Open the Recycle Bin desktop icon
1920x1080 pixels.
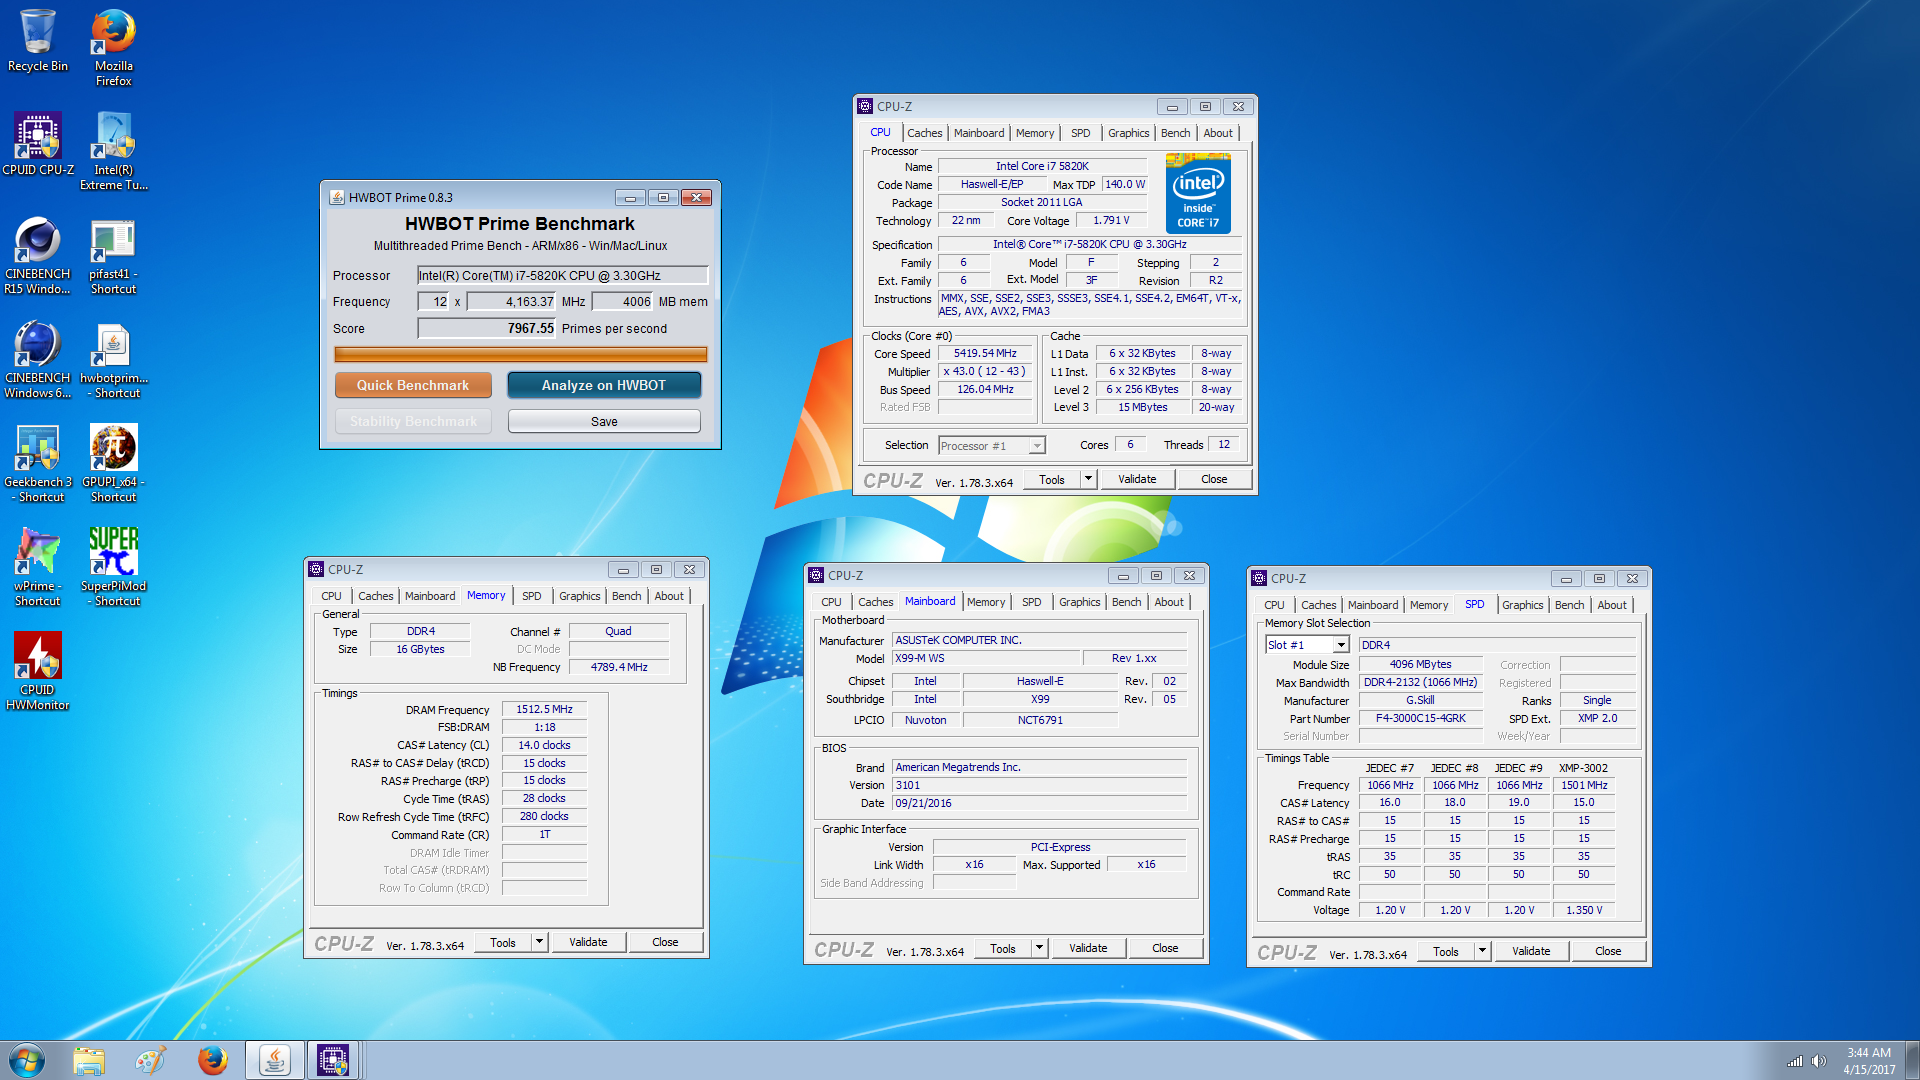coord(38,42)
